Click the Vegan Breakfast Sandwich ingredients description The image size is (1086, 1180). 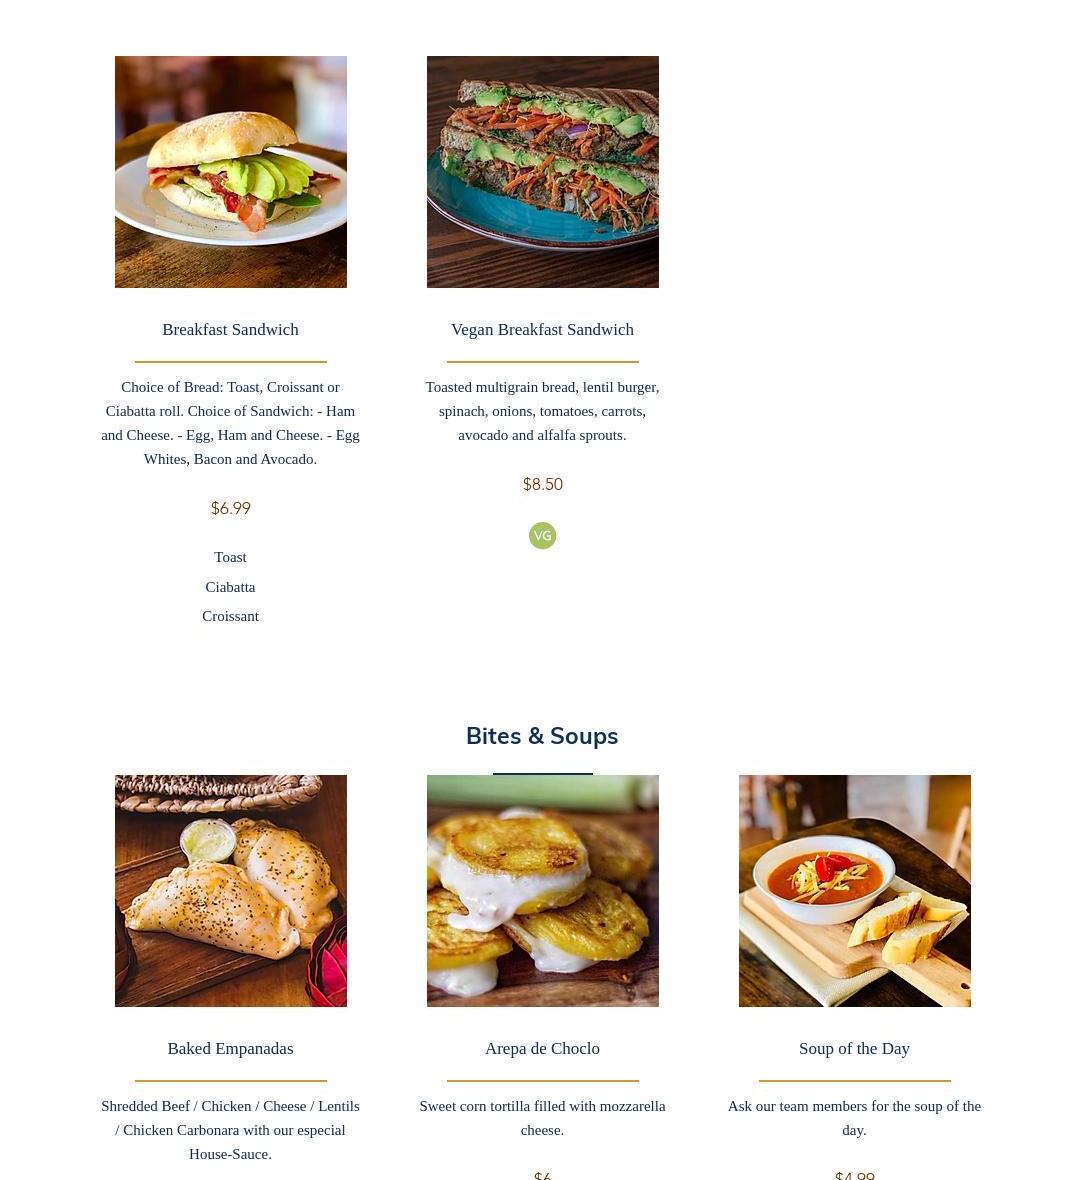coord(542,411)
